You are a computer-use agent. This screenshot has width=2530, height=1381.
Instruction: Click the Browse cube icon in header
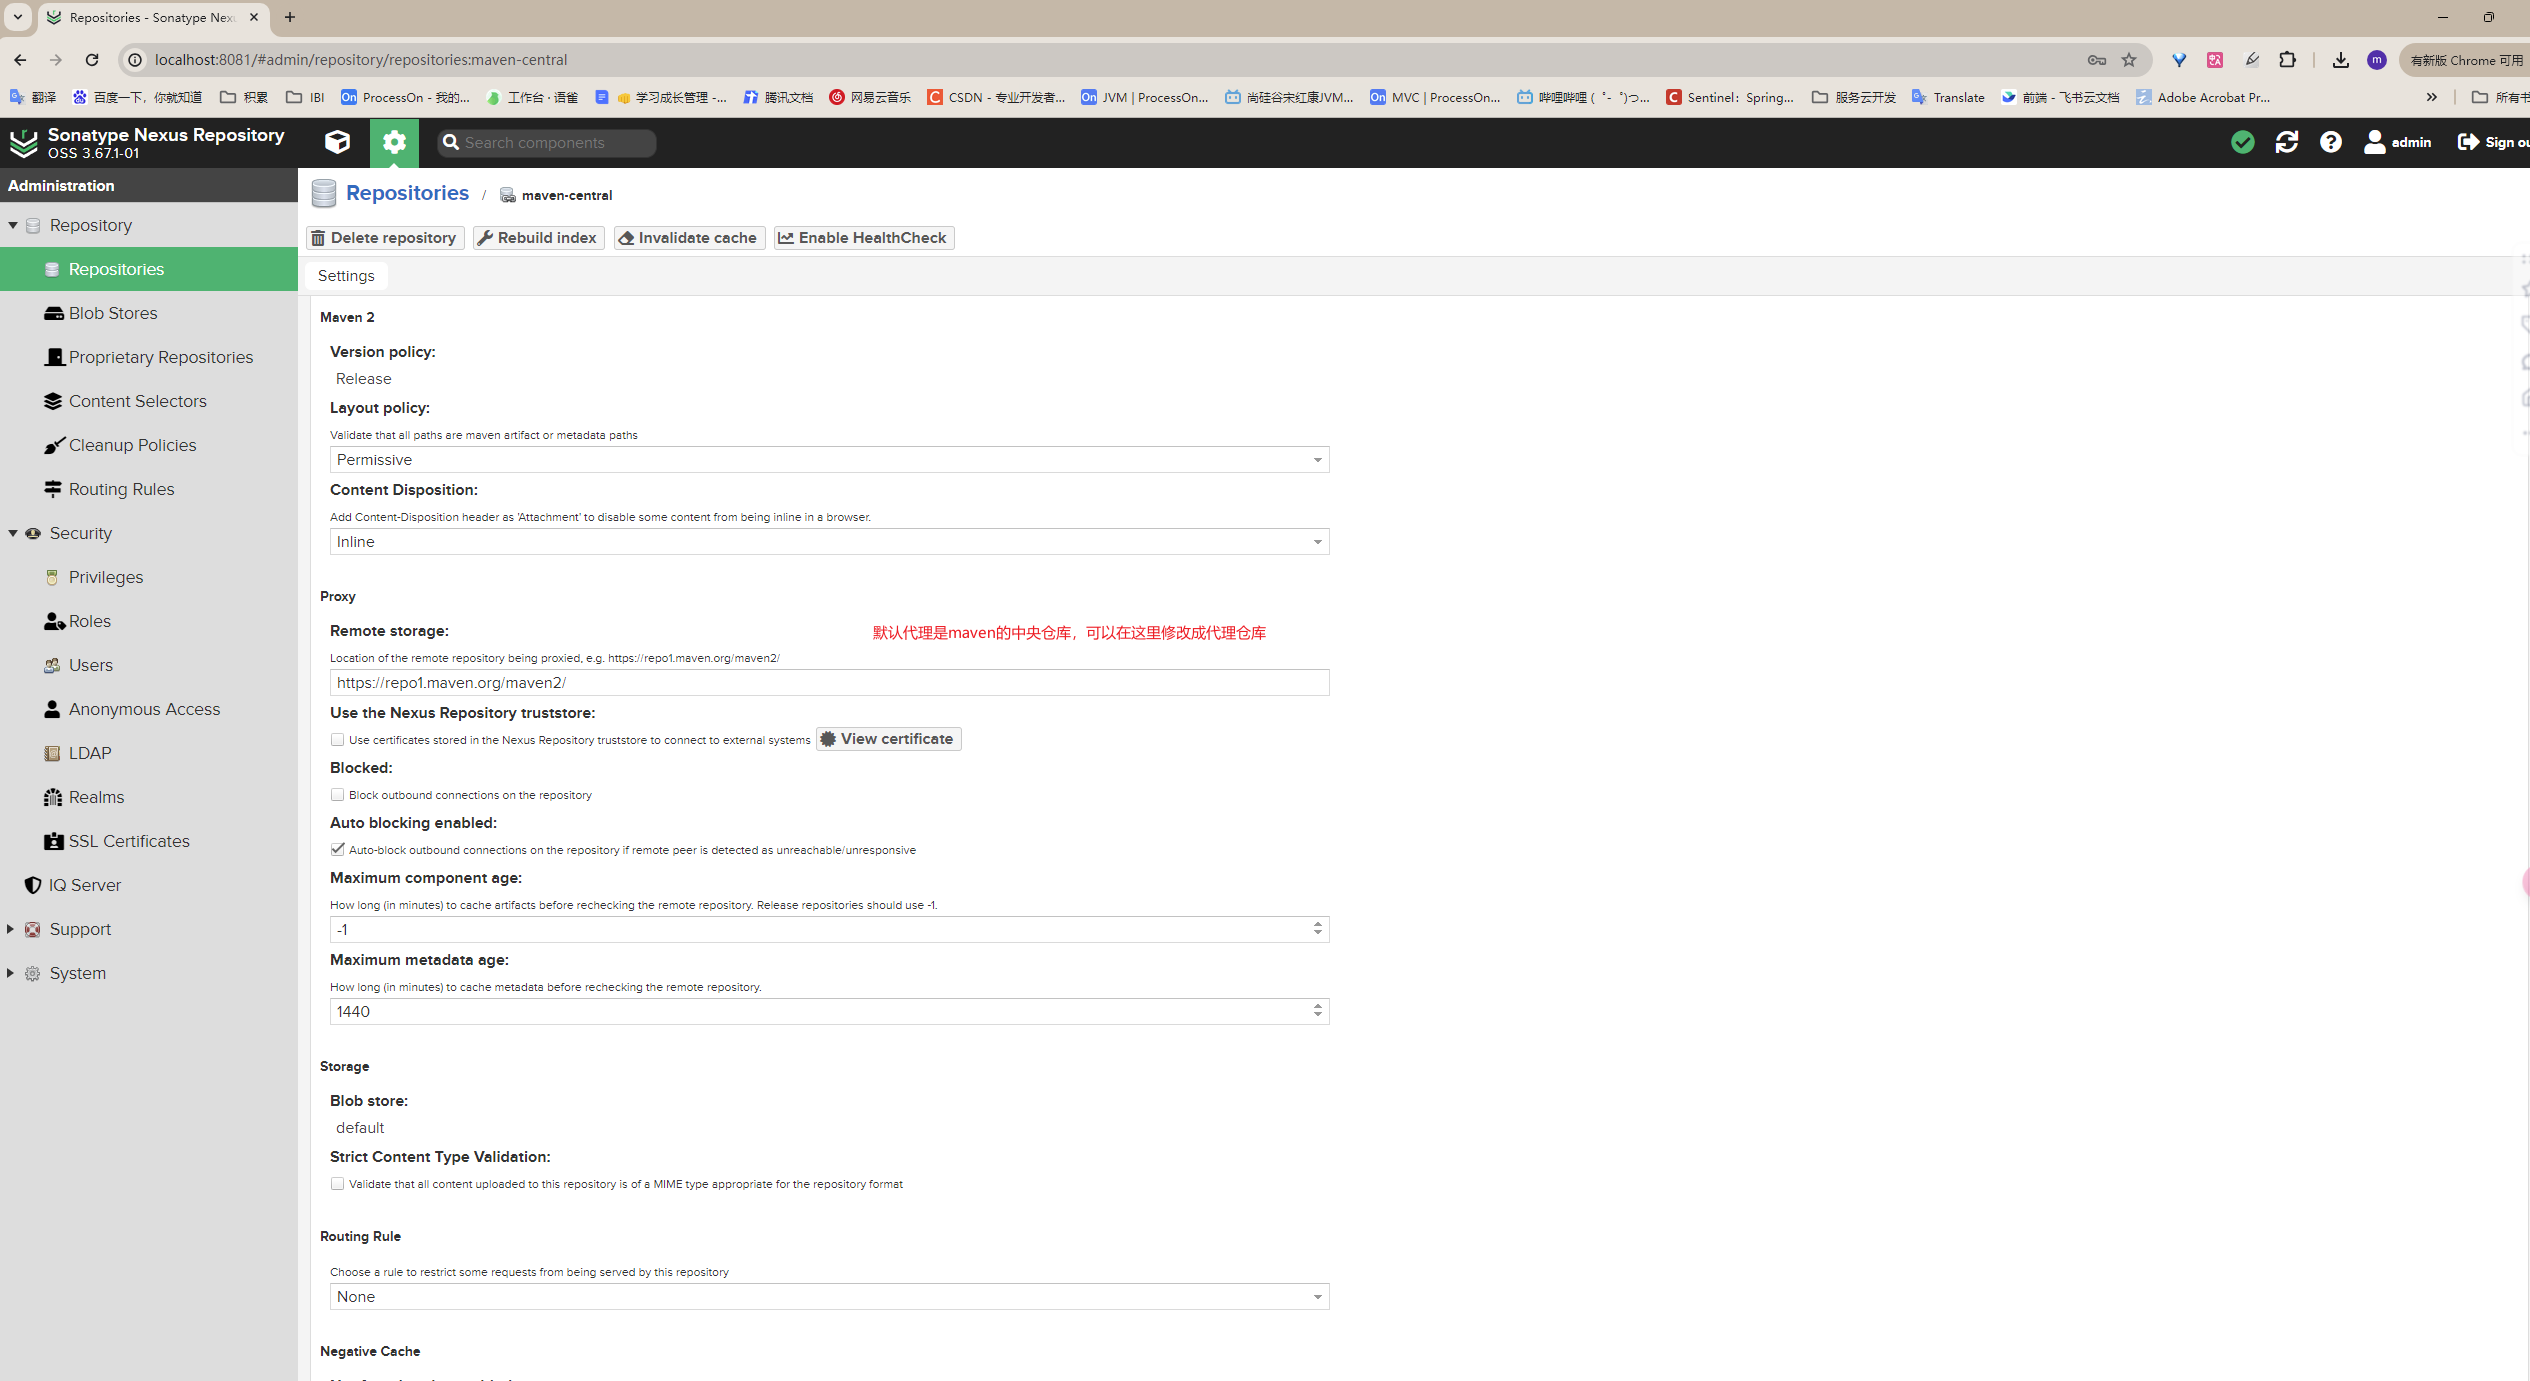337,142
